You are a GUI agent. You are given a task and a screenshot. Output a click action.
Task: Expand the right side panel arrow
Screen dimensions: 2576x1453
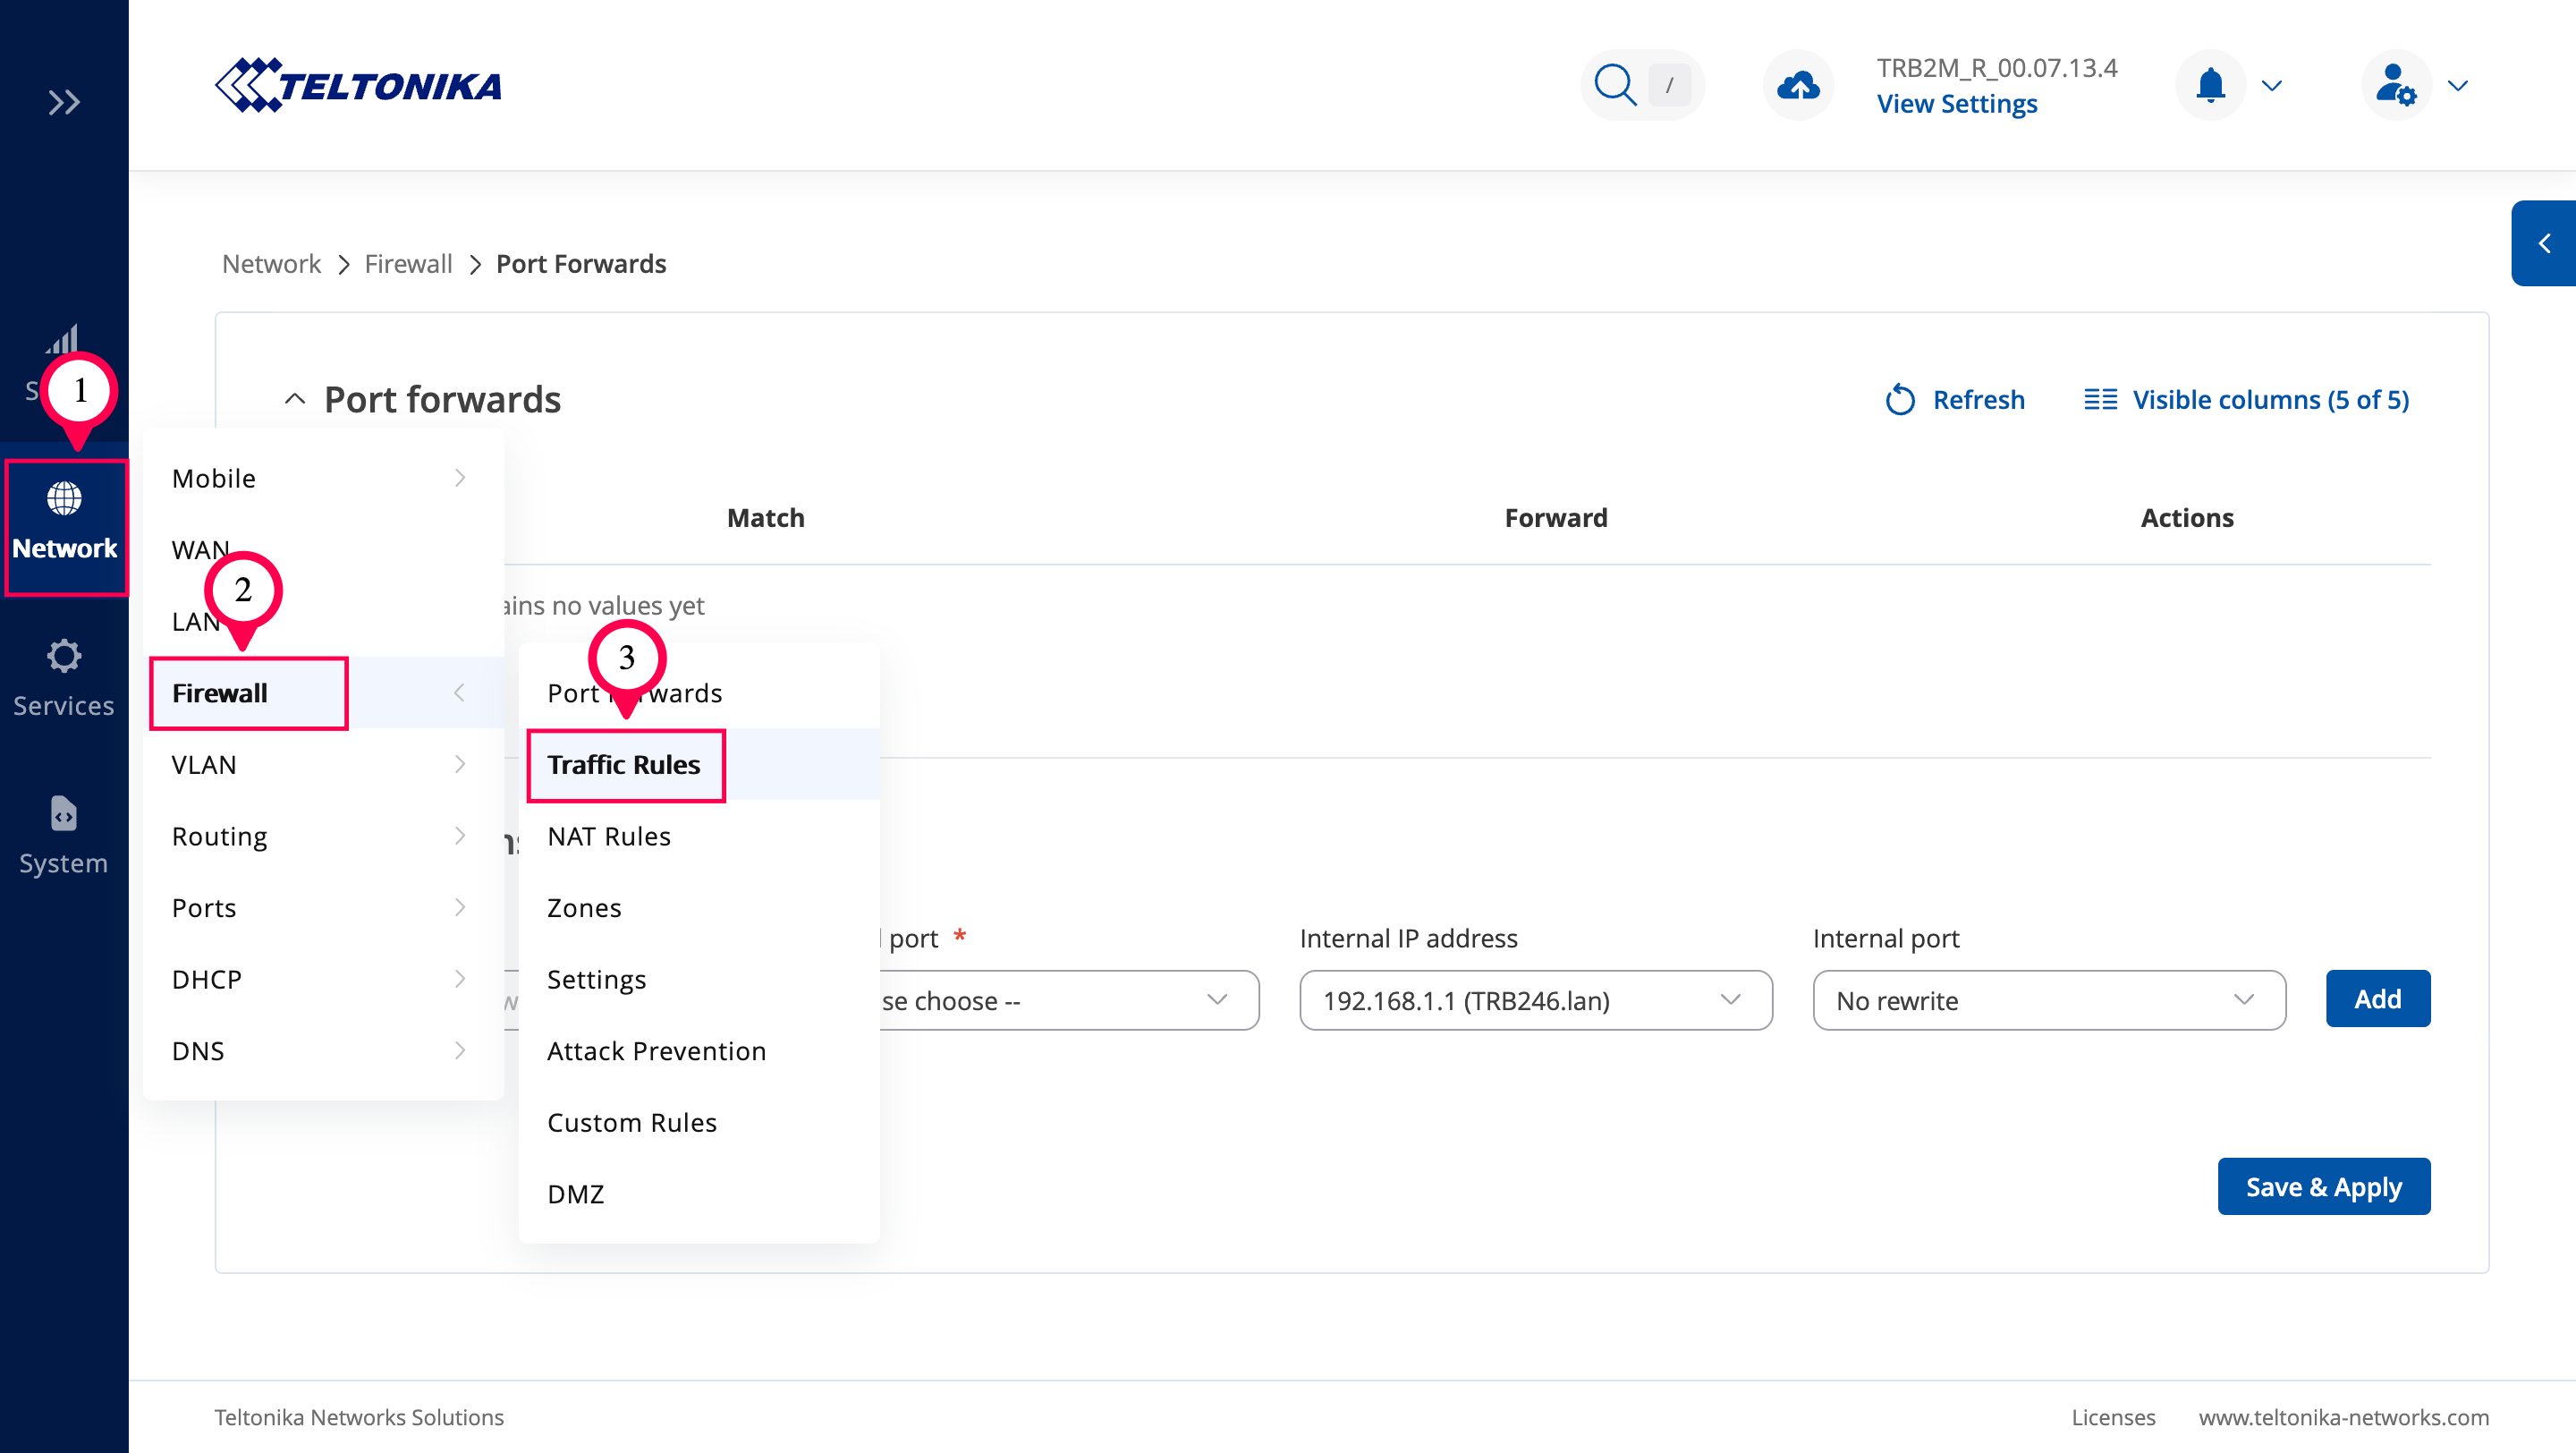point(2543,243)
